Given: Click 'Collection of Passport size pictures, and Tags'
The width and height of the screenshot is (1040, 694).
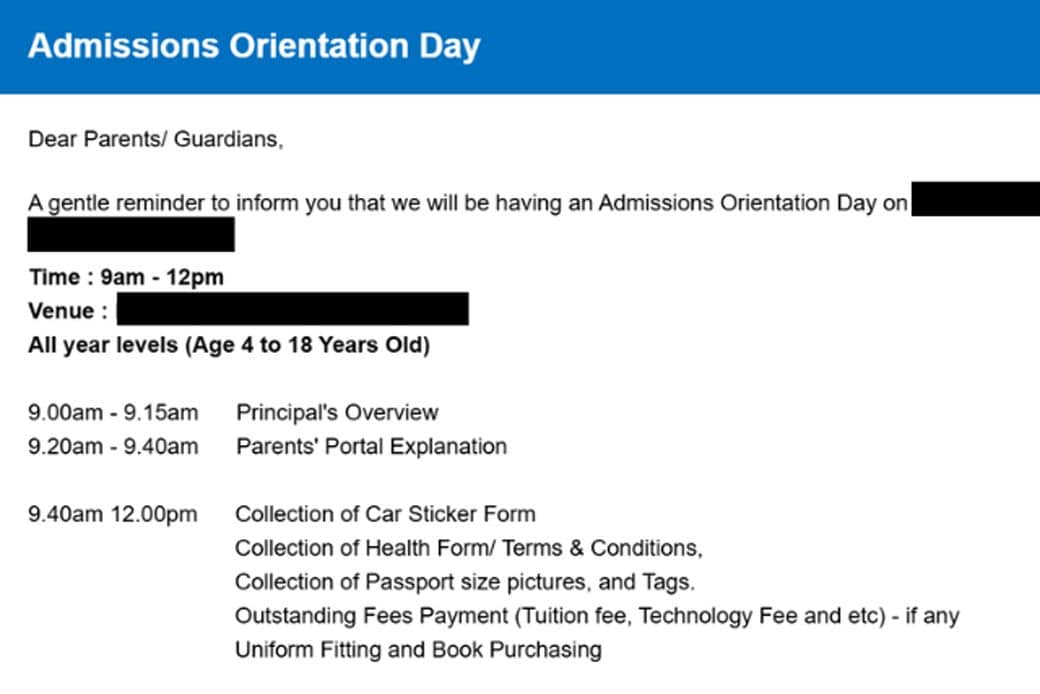Looking at the screenshot, I should pyautogui.click(x=464, y=582).
